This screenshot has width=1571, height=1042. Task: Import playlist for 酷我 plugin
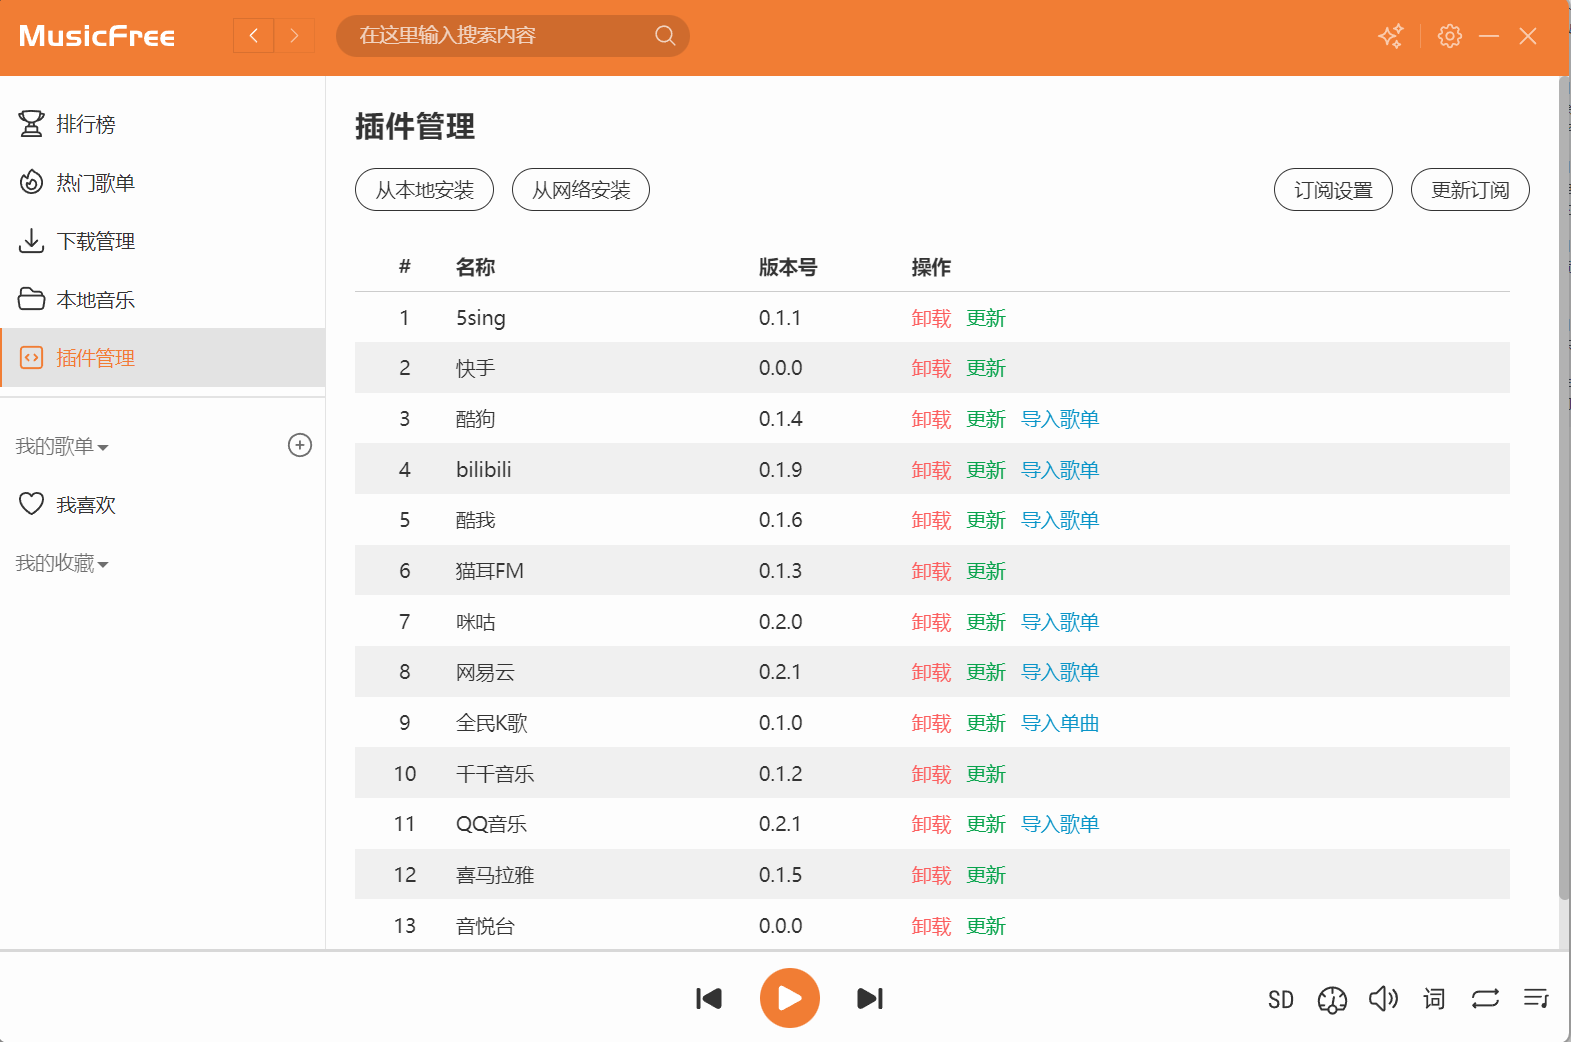[x=1060, y=520]
